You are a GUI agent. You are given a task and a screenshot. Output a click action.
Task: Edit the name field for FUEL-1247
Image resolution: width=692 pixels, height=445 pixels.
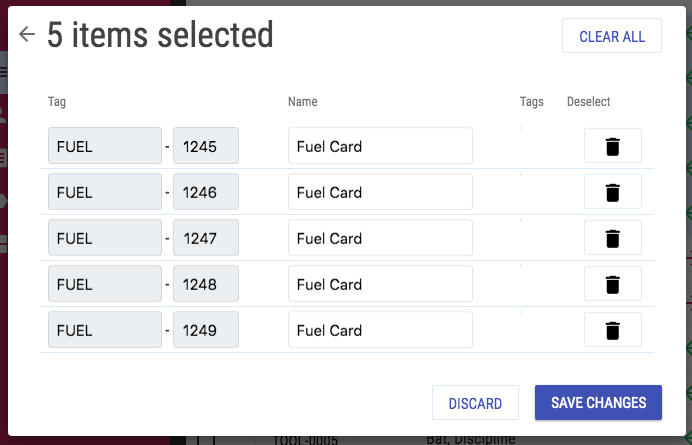point(380,238)
